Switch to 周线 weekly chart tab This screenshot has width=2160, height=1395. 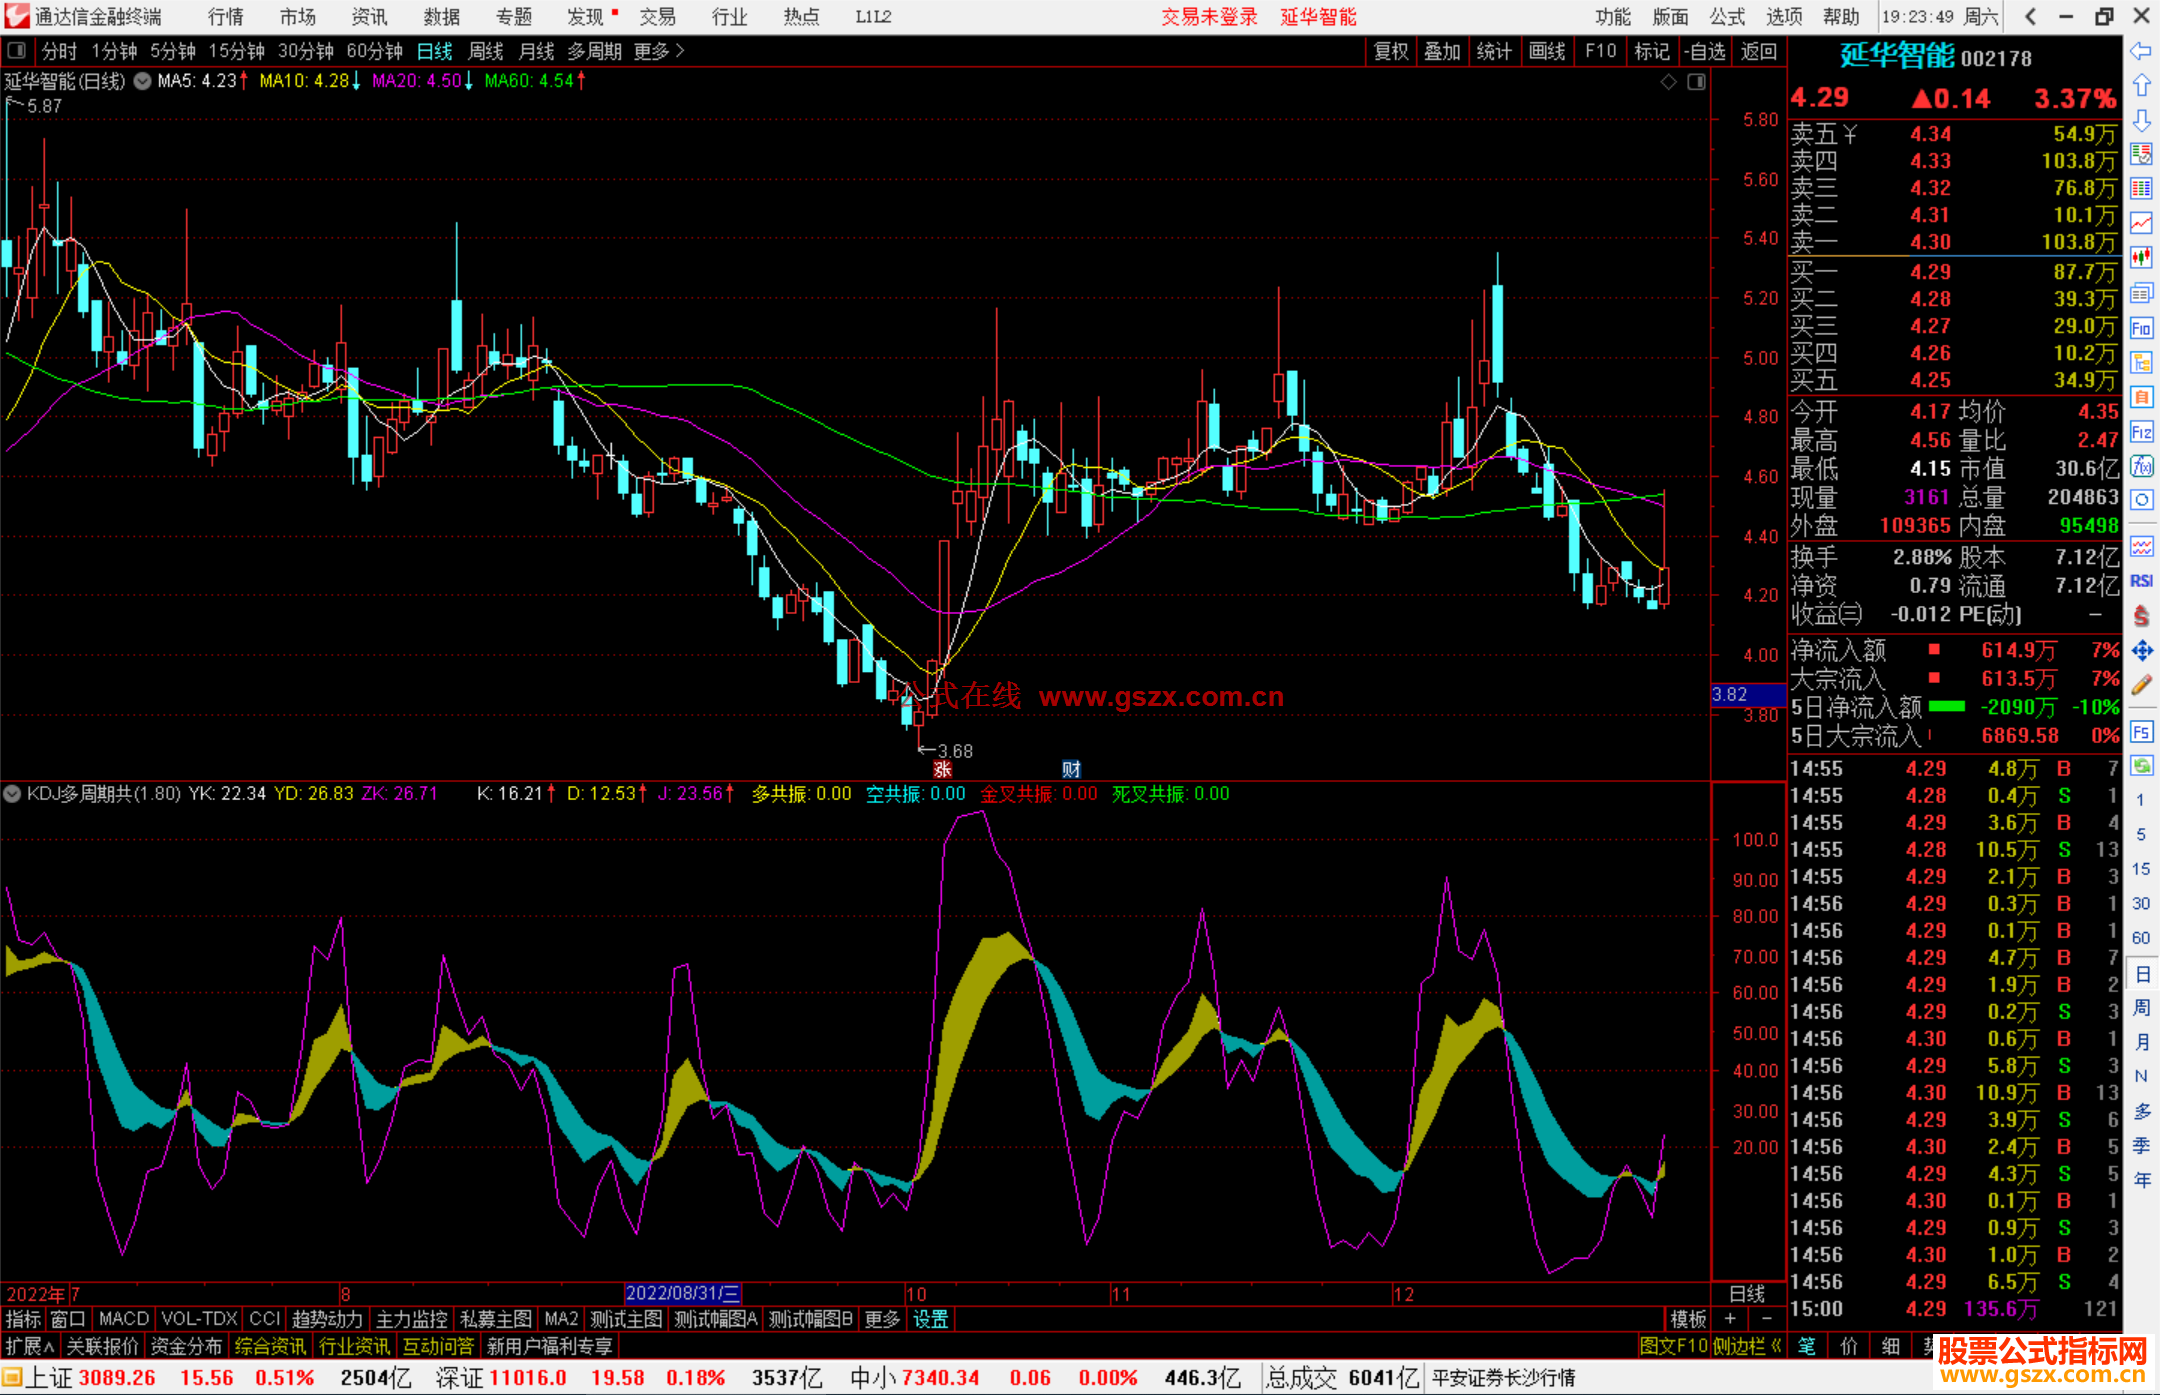pos(486,51)
